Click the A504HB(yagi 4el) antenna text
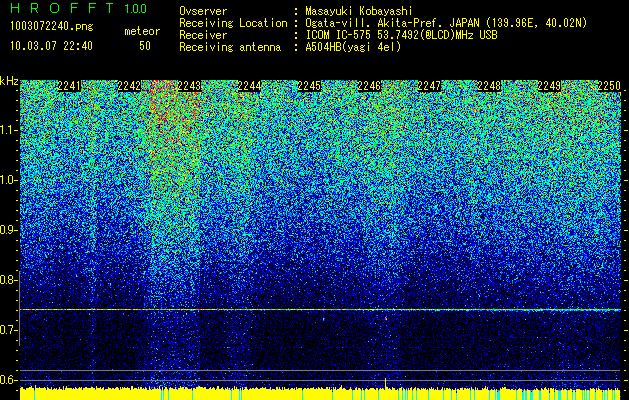 [353, 47]
